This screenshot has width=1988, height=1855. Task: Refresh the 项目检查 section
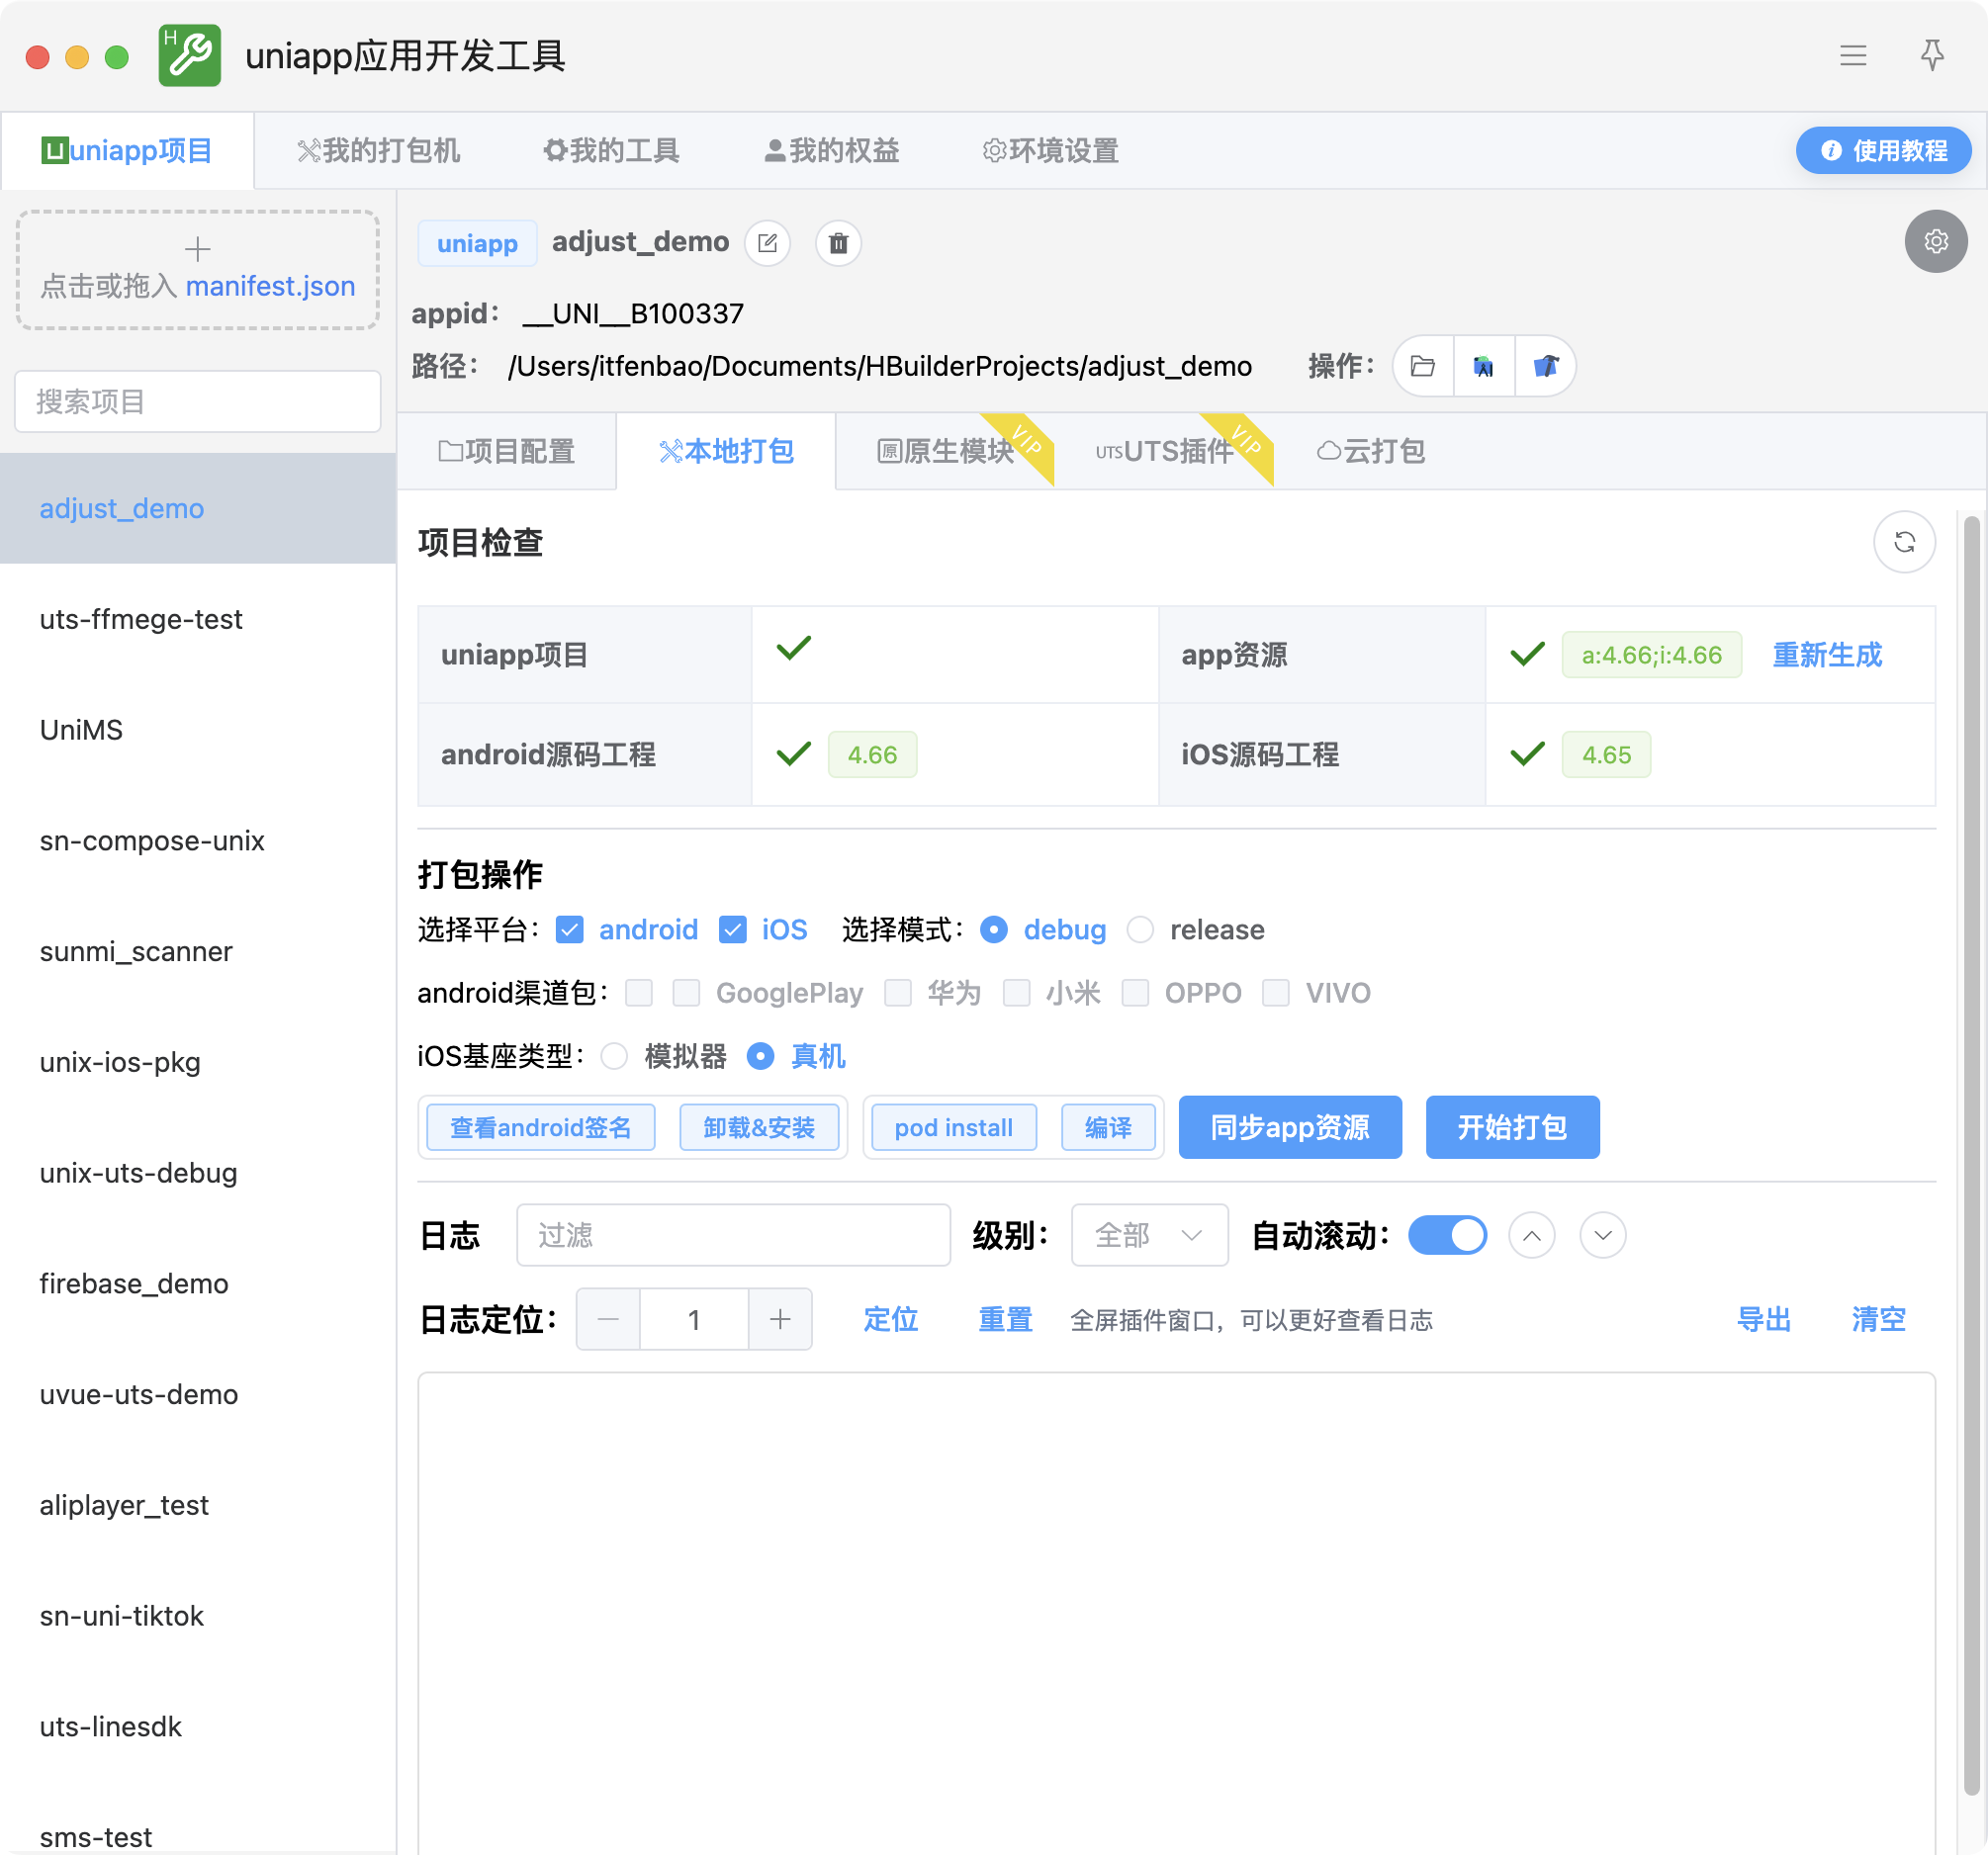[x=1904, y=542]
